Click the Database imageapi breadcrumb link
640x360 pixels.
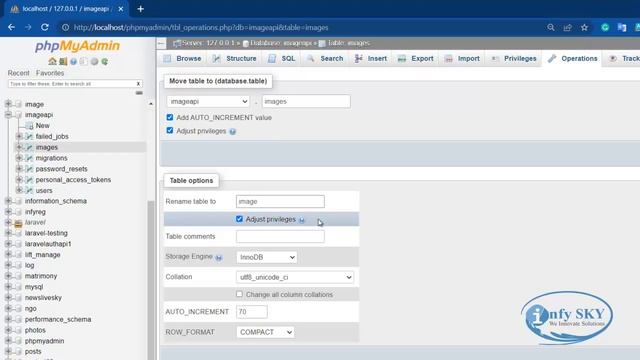(x=280, y=43)
